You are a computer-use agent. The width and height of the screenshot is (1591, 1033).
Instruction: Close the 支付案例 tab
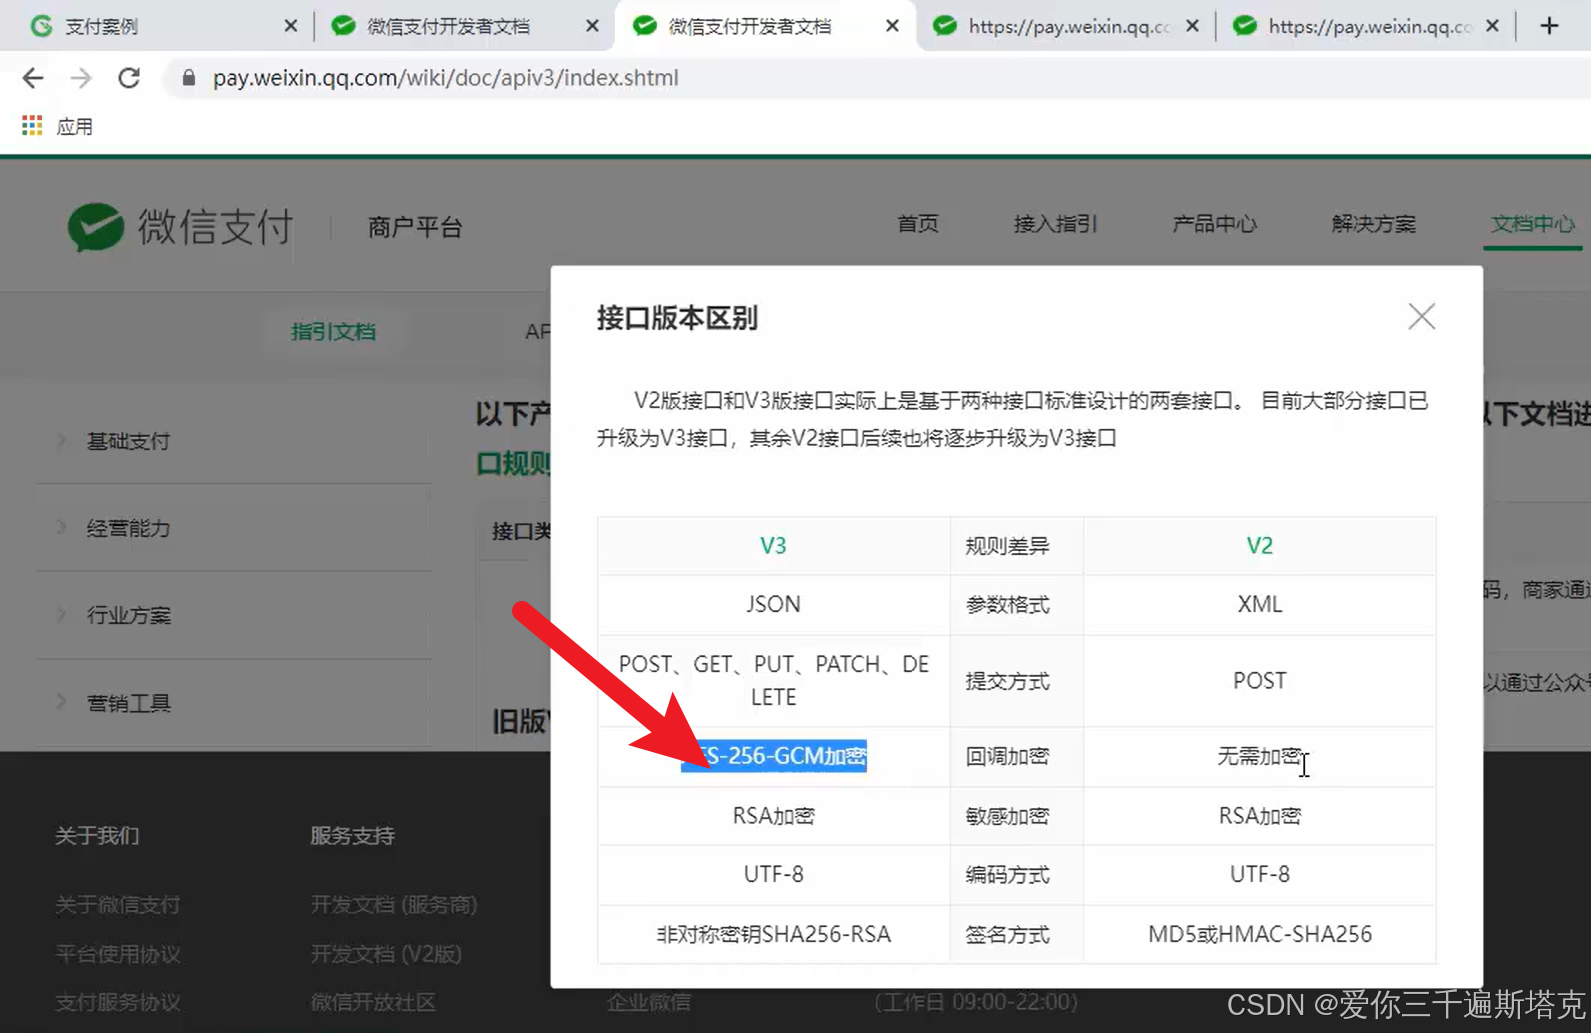[x=291, y=26]
